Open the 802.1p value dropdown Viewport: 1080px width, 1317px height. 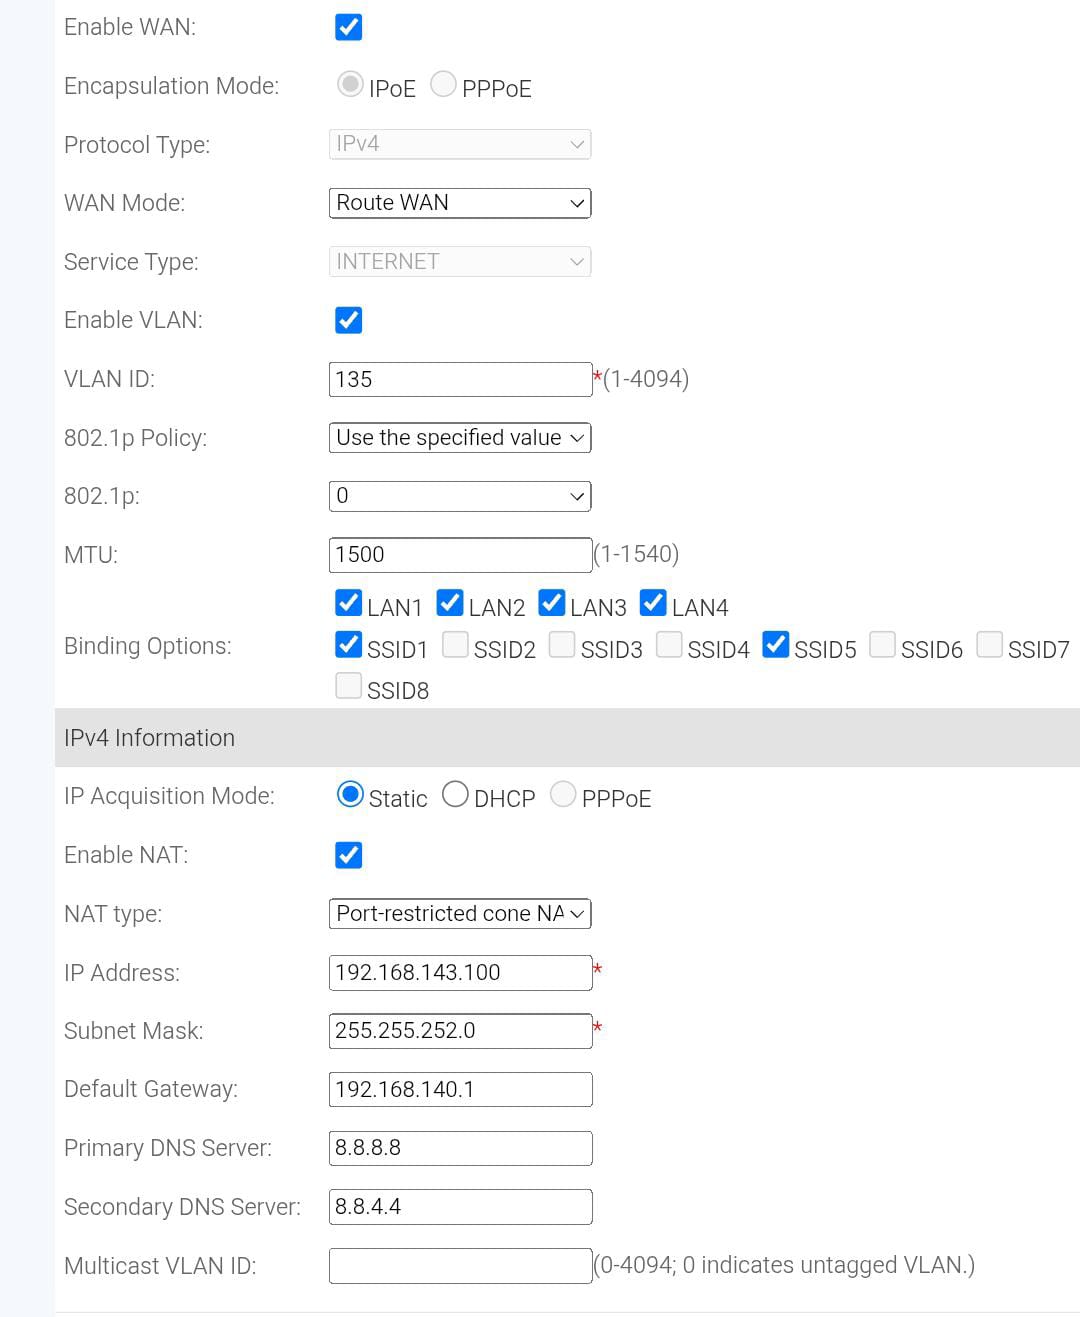(x=460, y=496)
